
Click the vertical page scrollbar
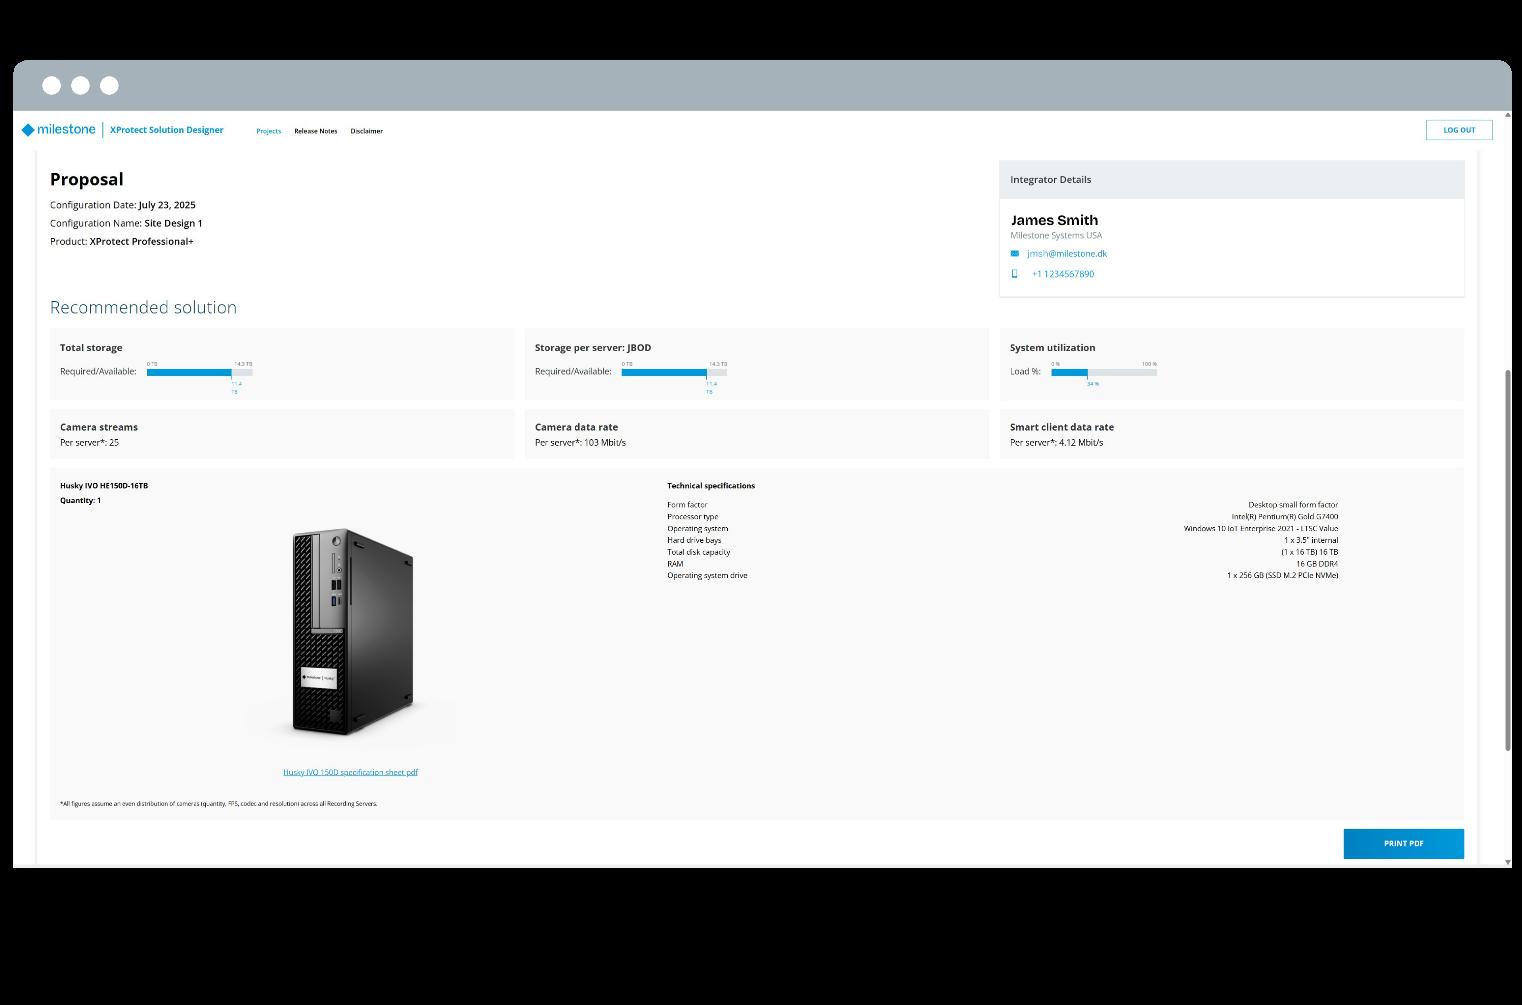point(1508,560)
